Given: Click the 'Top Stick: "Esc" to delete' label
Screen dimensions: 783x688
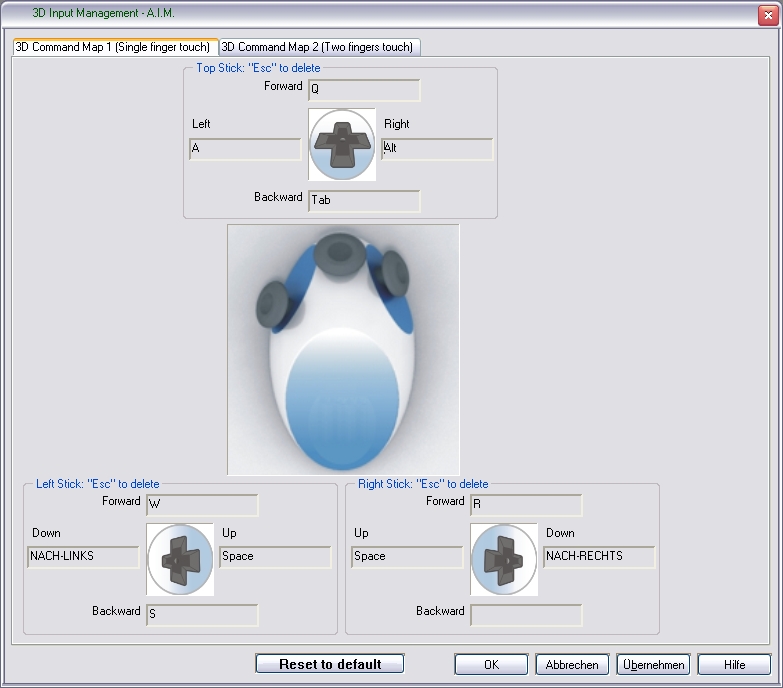Looking at the screenshot, I should click(x=258, y=68).
